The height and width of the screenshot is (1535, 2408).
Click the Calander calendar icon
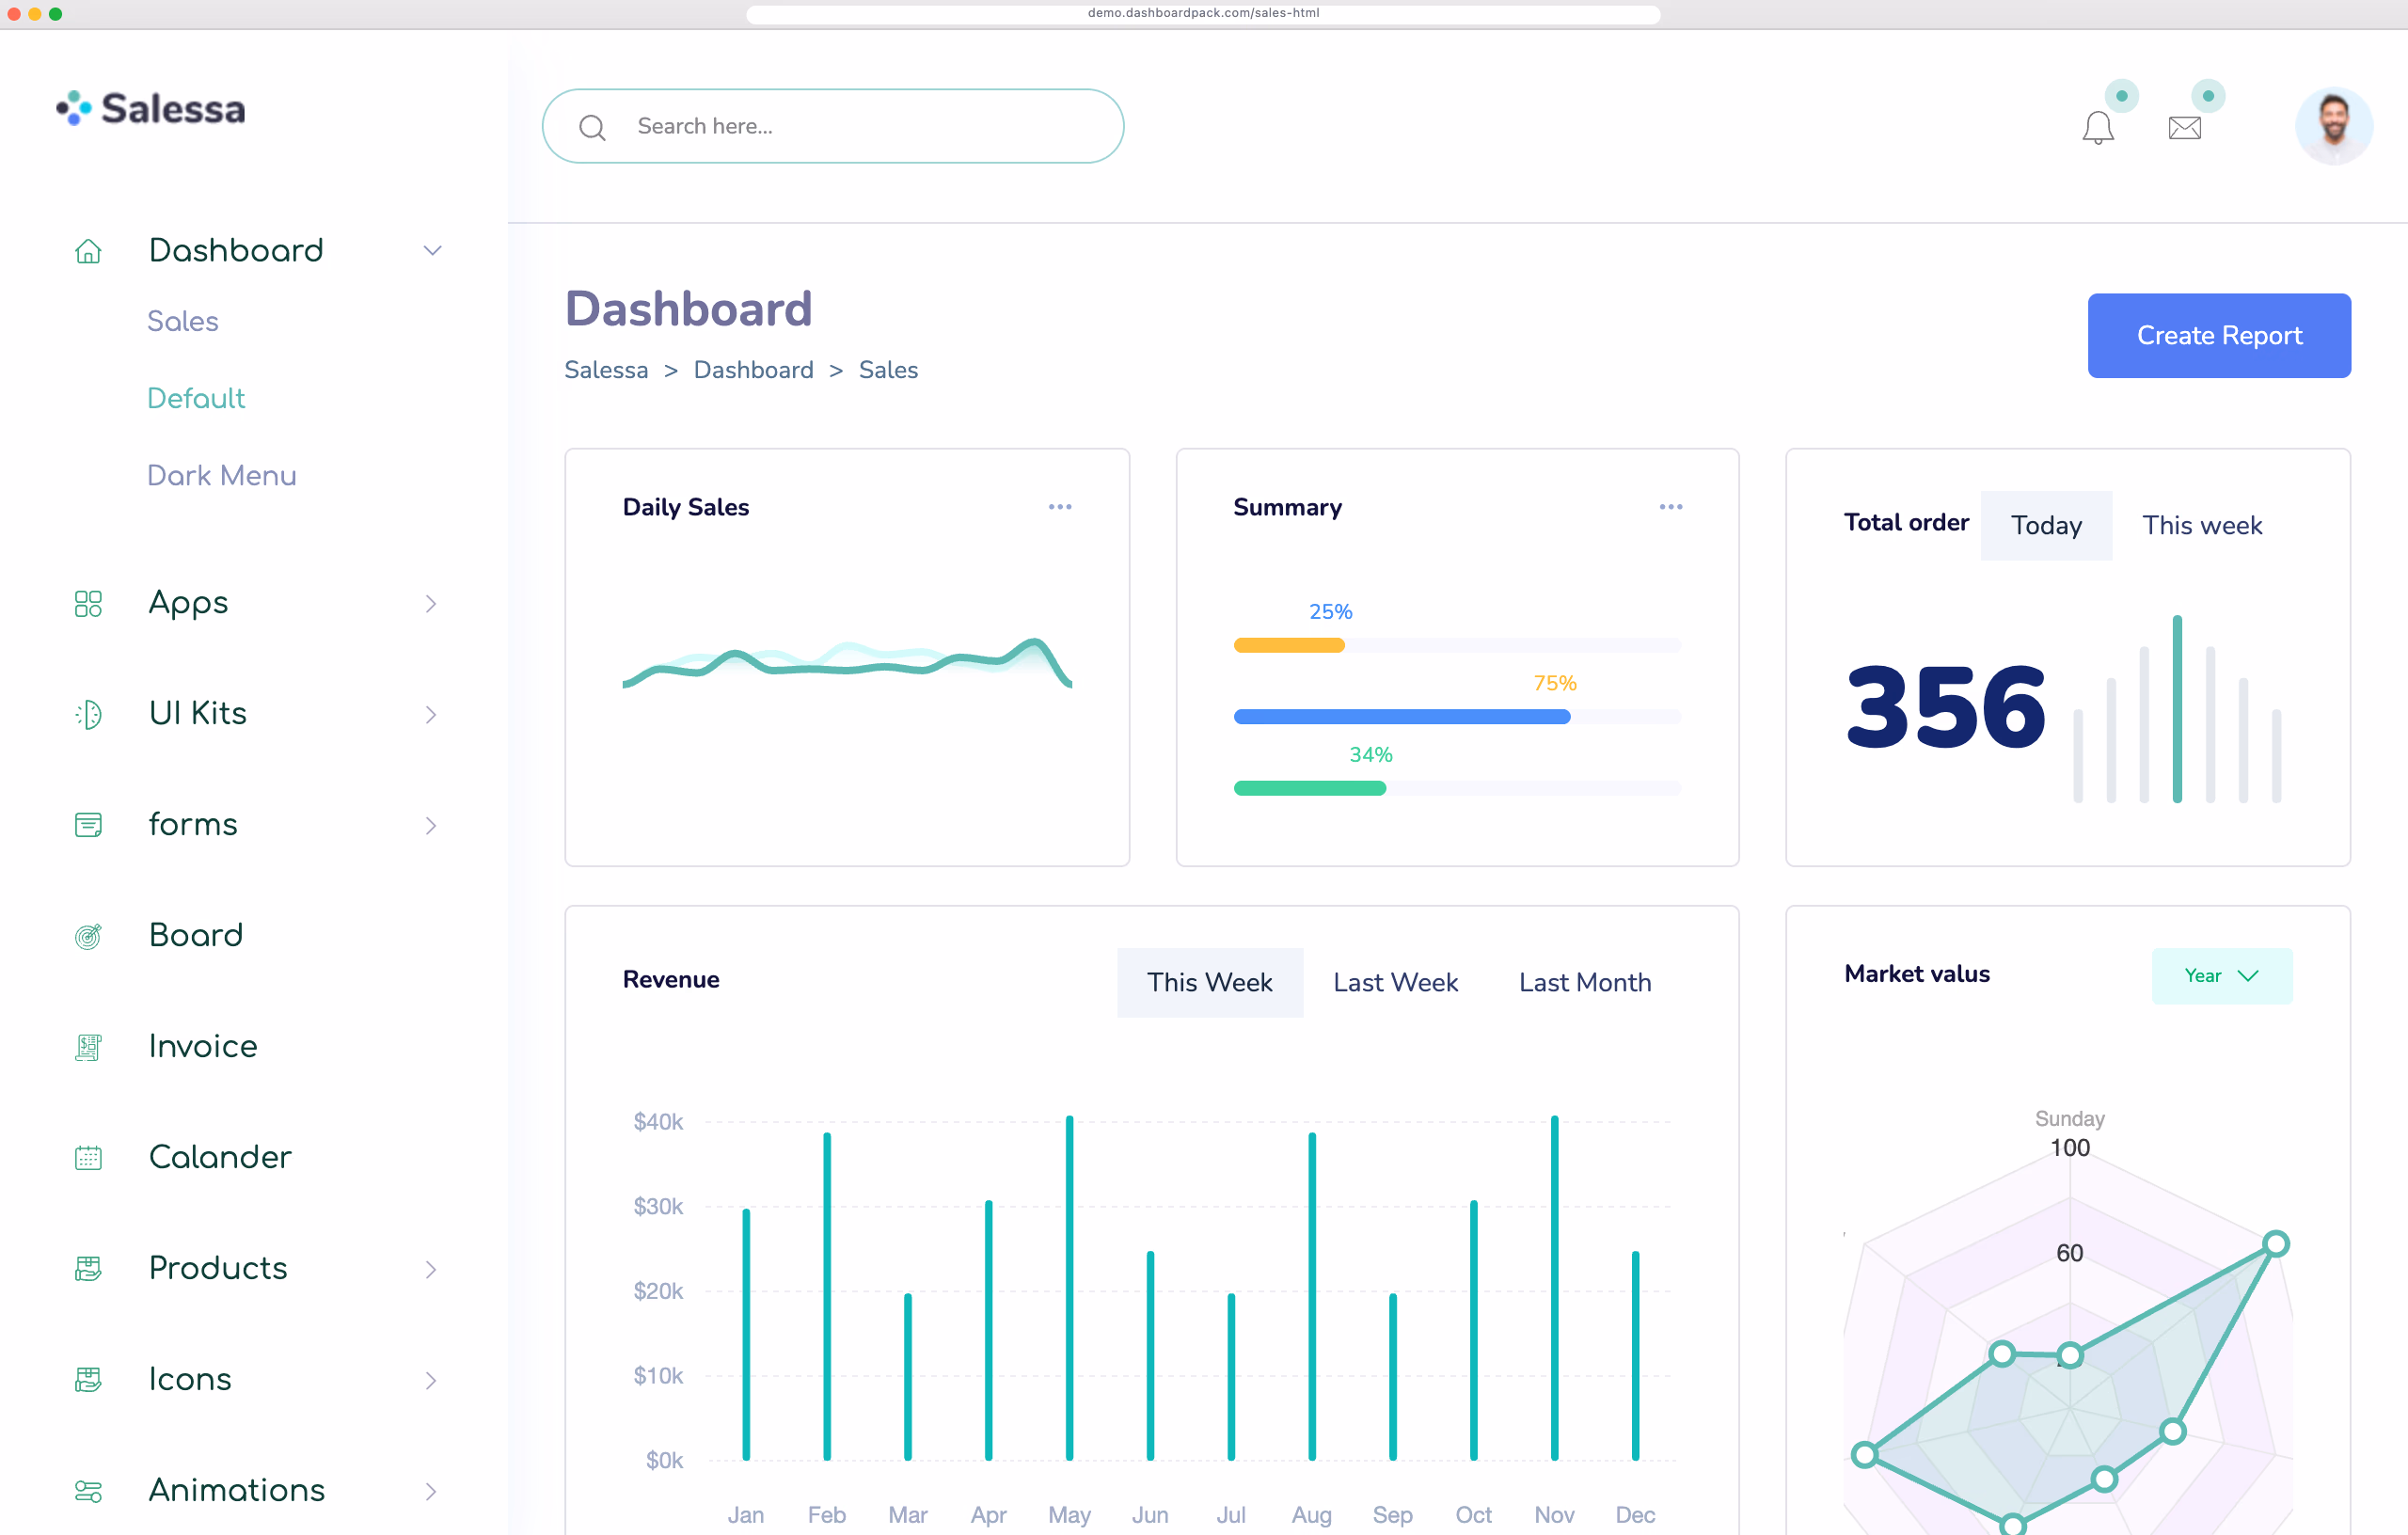(x=88, y=1158)
